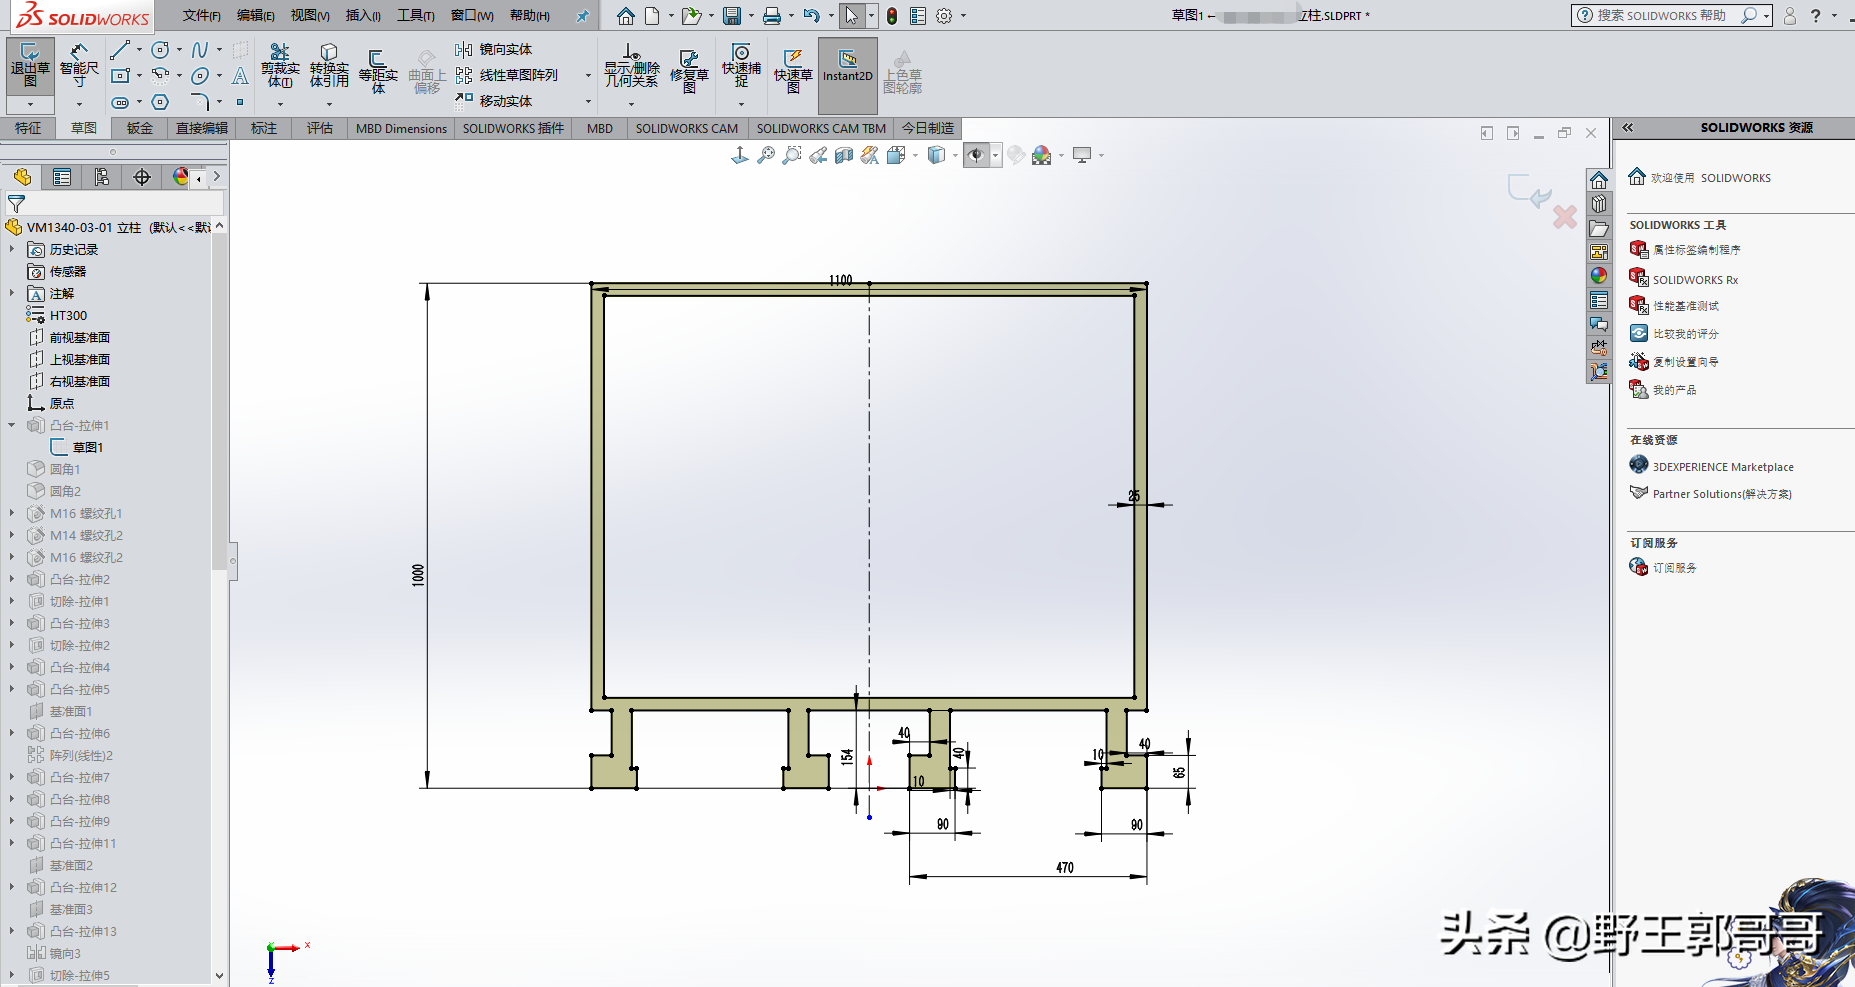Open the dropdown arrow under Exit Sketch
Image resolution: width=1855 pixels, height=987 pixels.
coord(30,104)
